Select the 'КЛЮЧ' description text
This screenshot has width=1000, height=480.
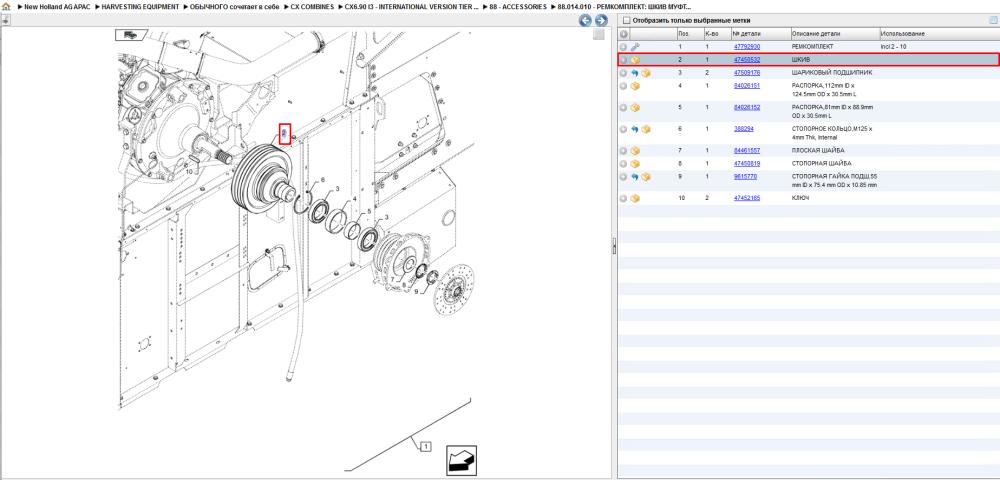(800, 199)
